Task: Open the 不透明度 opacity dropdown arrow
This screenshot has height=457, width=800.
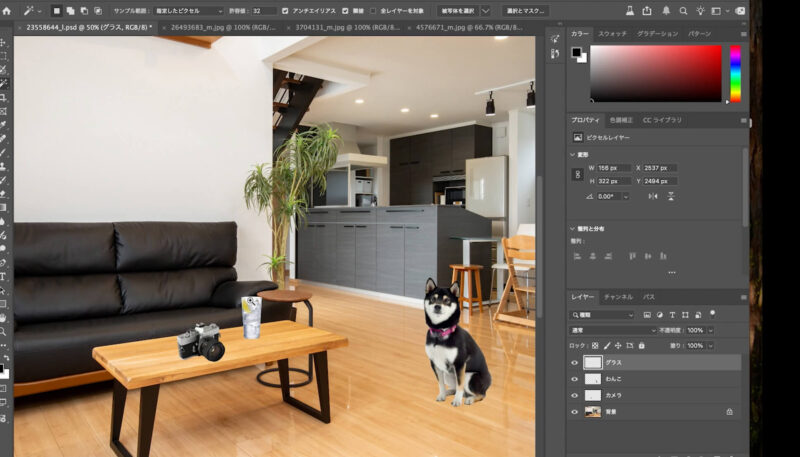Action: 711,330
